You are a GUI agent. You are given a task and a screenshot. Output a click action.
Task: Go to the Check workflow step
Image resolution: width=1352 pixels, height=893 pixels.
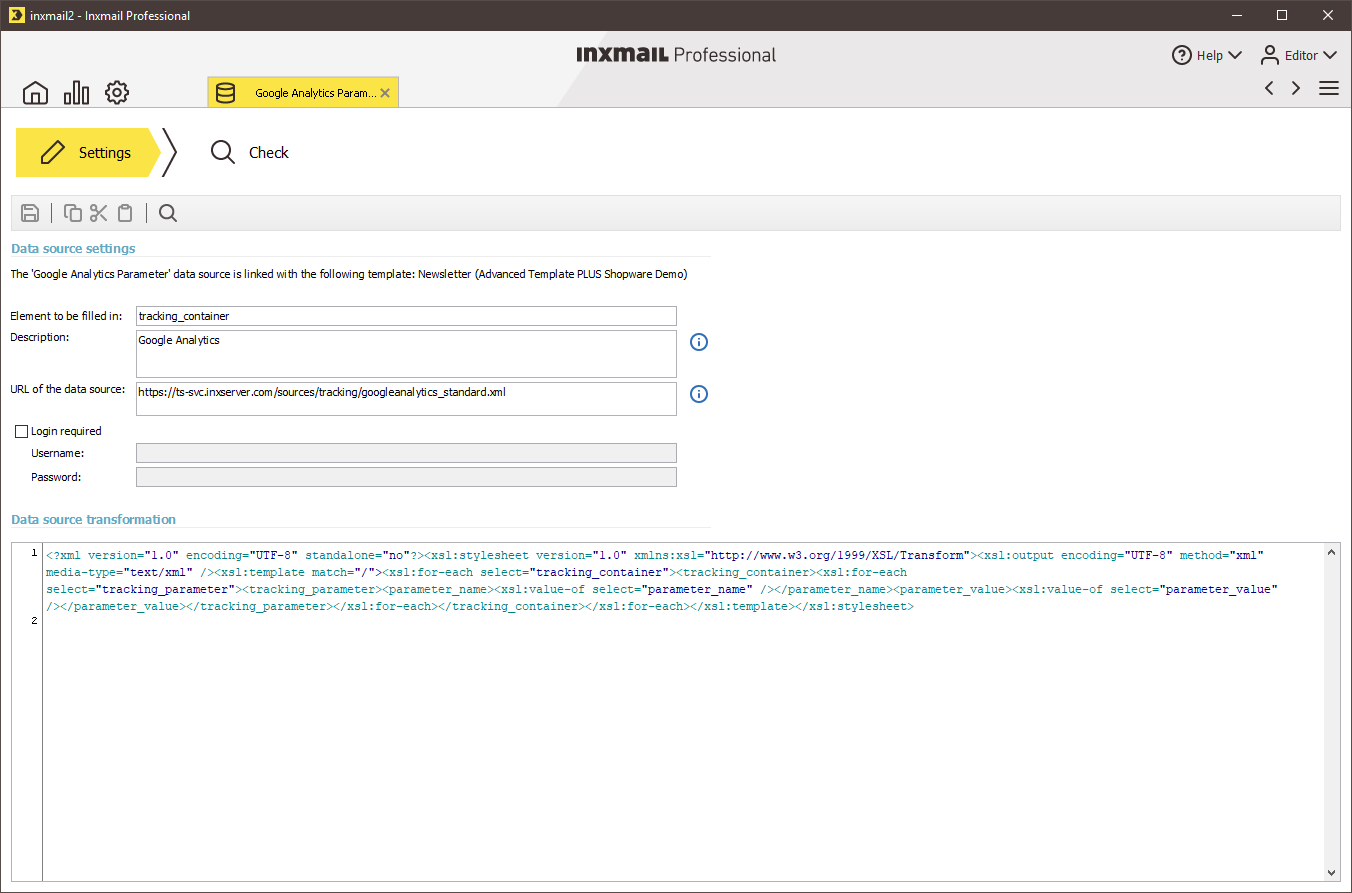click(249, 153)
